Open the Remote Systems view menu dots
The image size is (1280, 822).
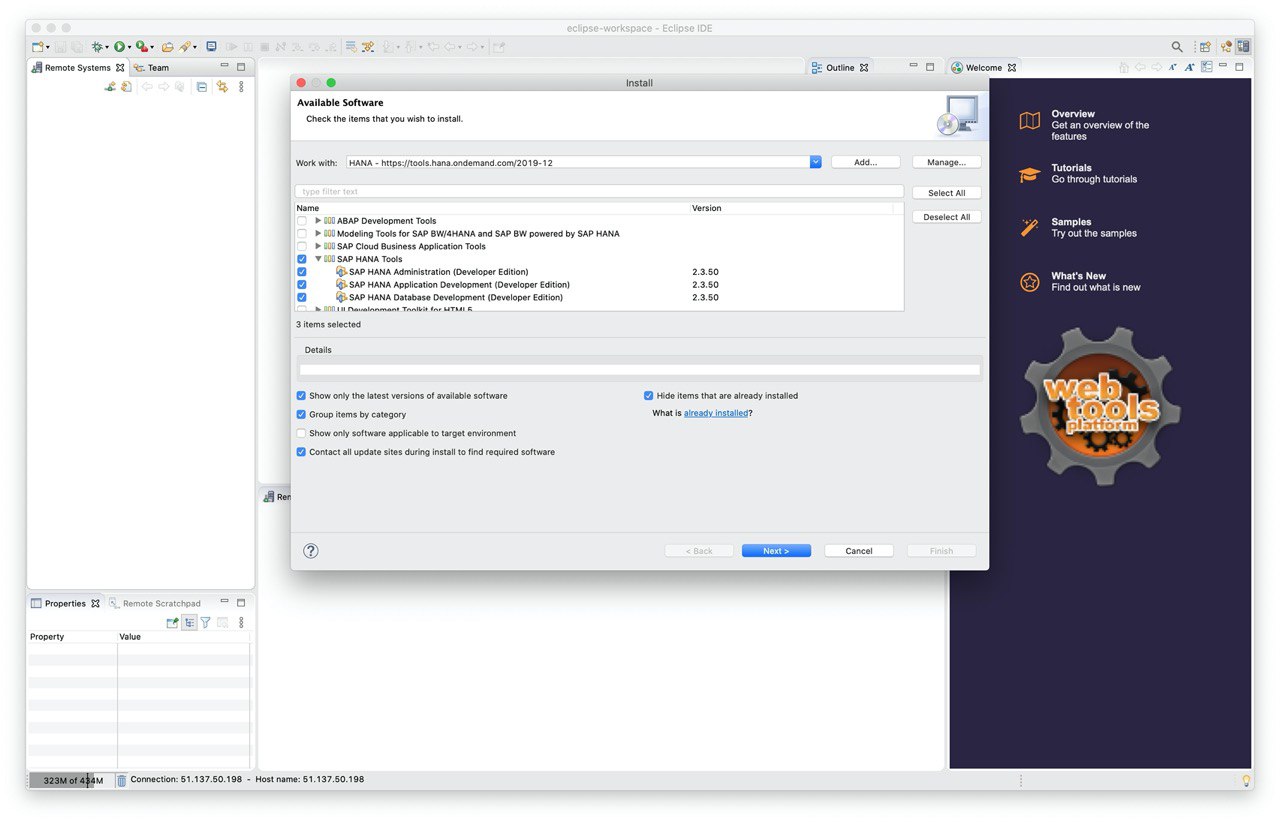click(x=241, y=87)
